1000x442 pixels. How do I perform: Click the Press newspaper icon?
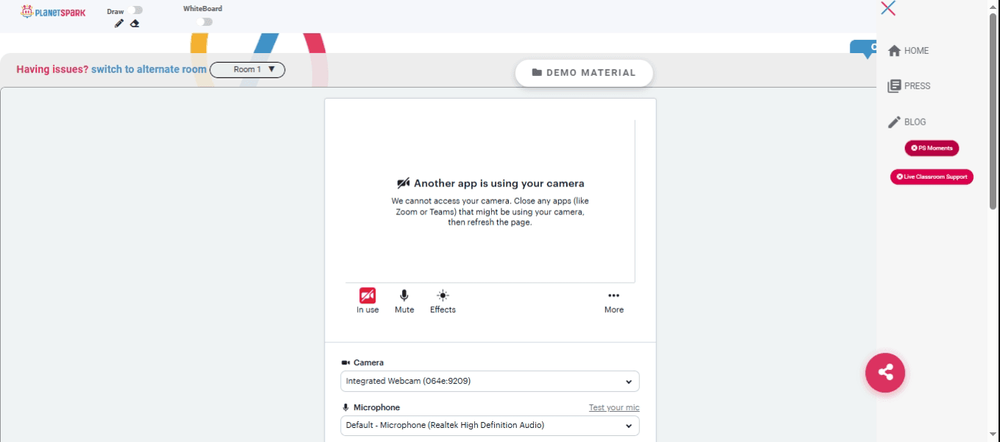coord(894,86)
